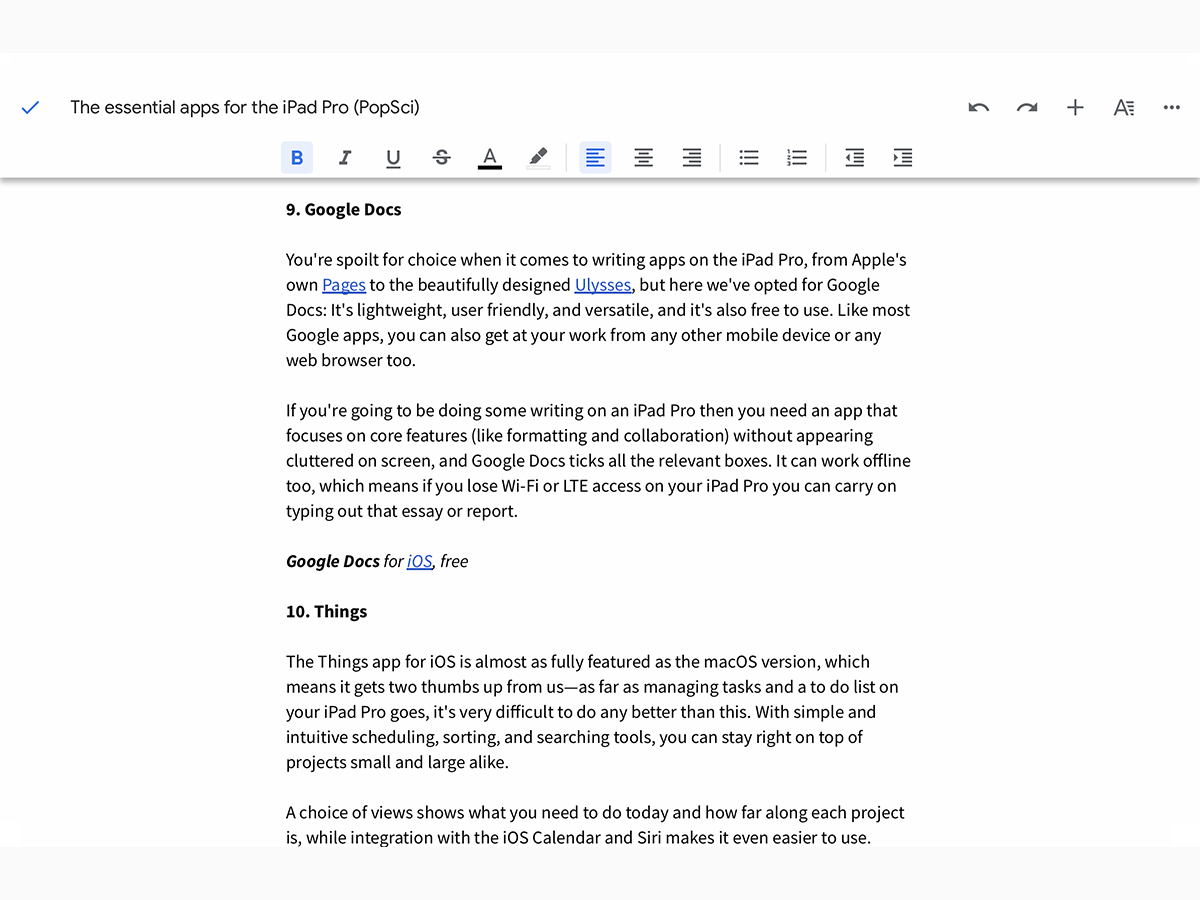Insert a bulleted list
This screenshot has height=900, width=1200.
(x=748, y=157)
